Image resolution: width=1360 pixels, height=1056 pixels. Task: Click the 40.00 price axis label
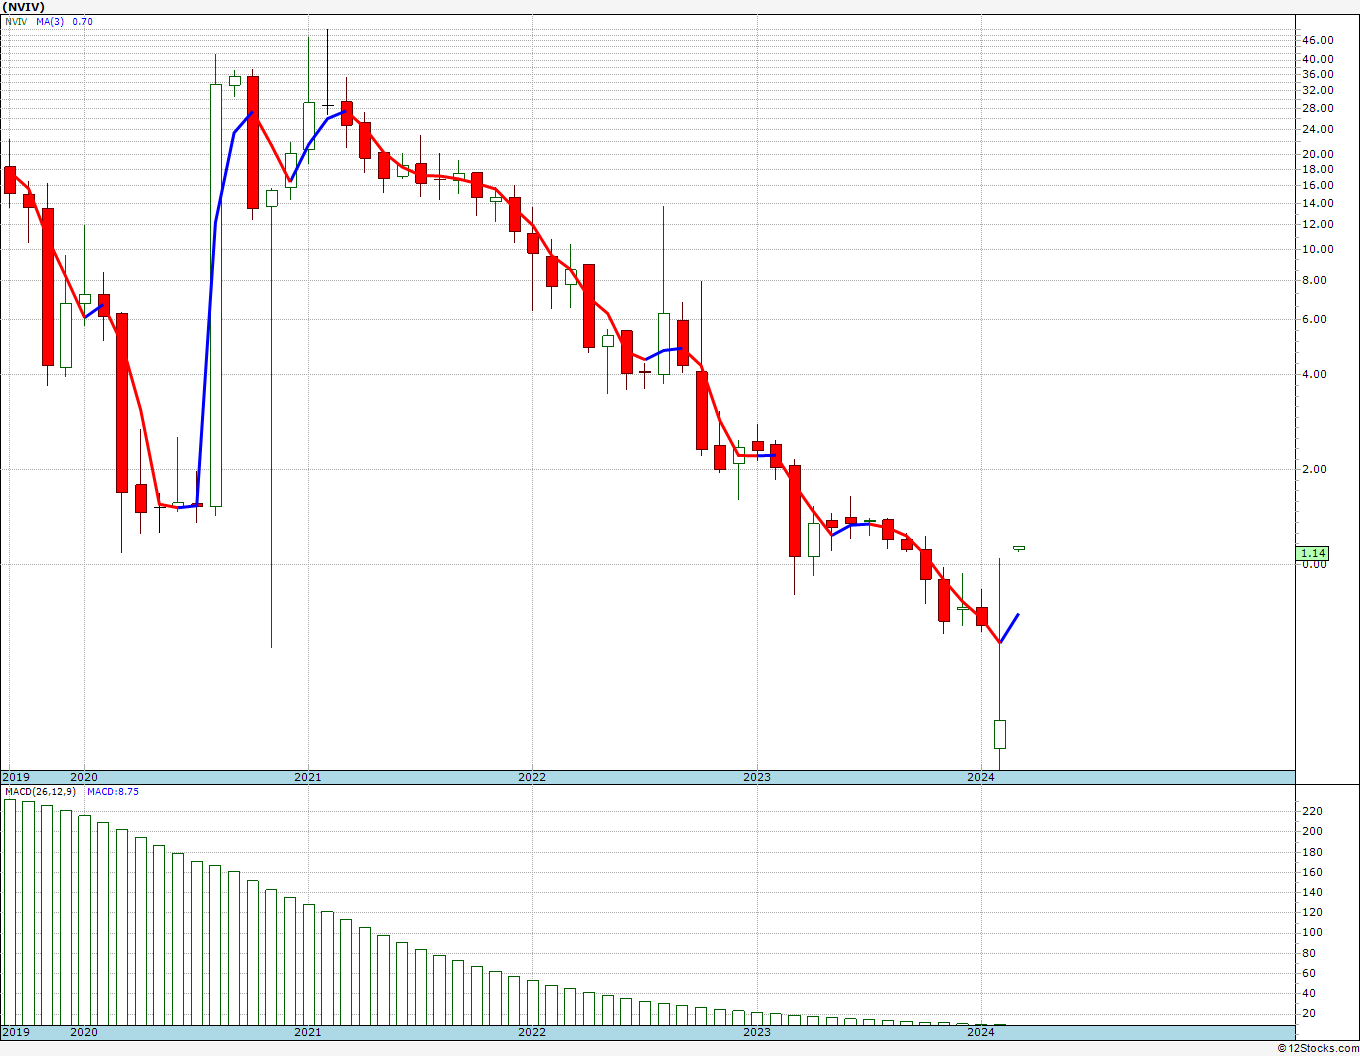tap(1318, 59)
